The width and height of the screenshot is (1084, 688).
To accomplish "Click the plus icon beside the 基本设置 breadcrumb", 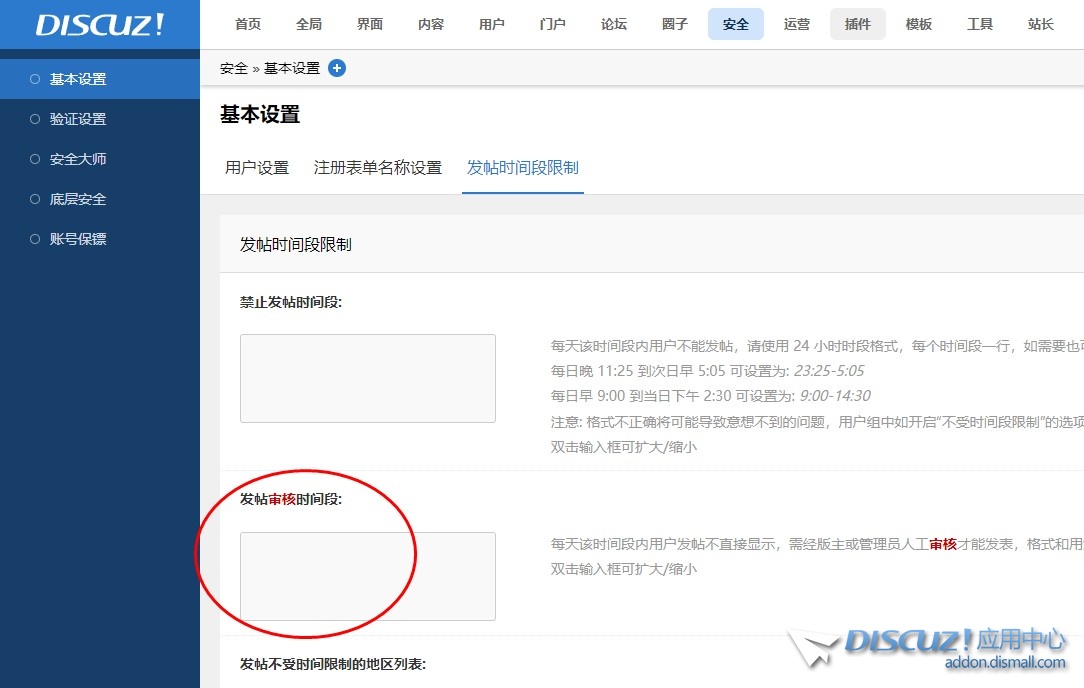I will (x=337, y=68).
